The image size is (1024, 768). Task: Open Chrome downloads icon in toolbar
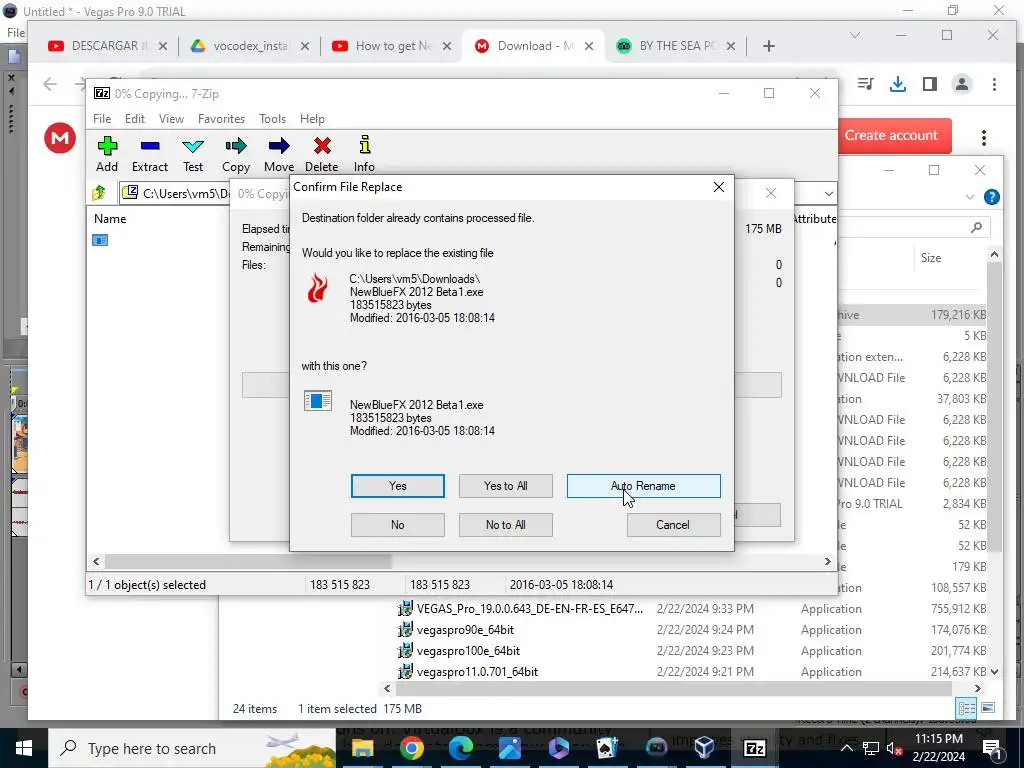click(x=898, y=84)
